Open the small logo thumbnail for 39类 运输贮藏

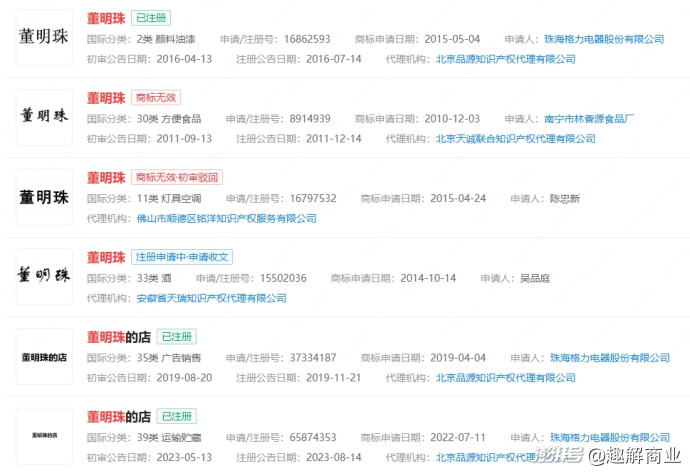44,436
